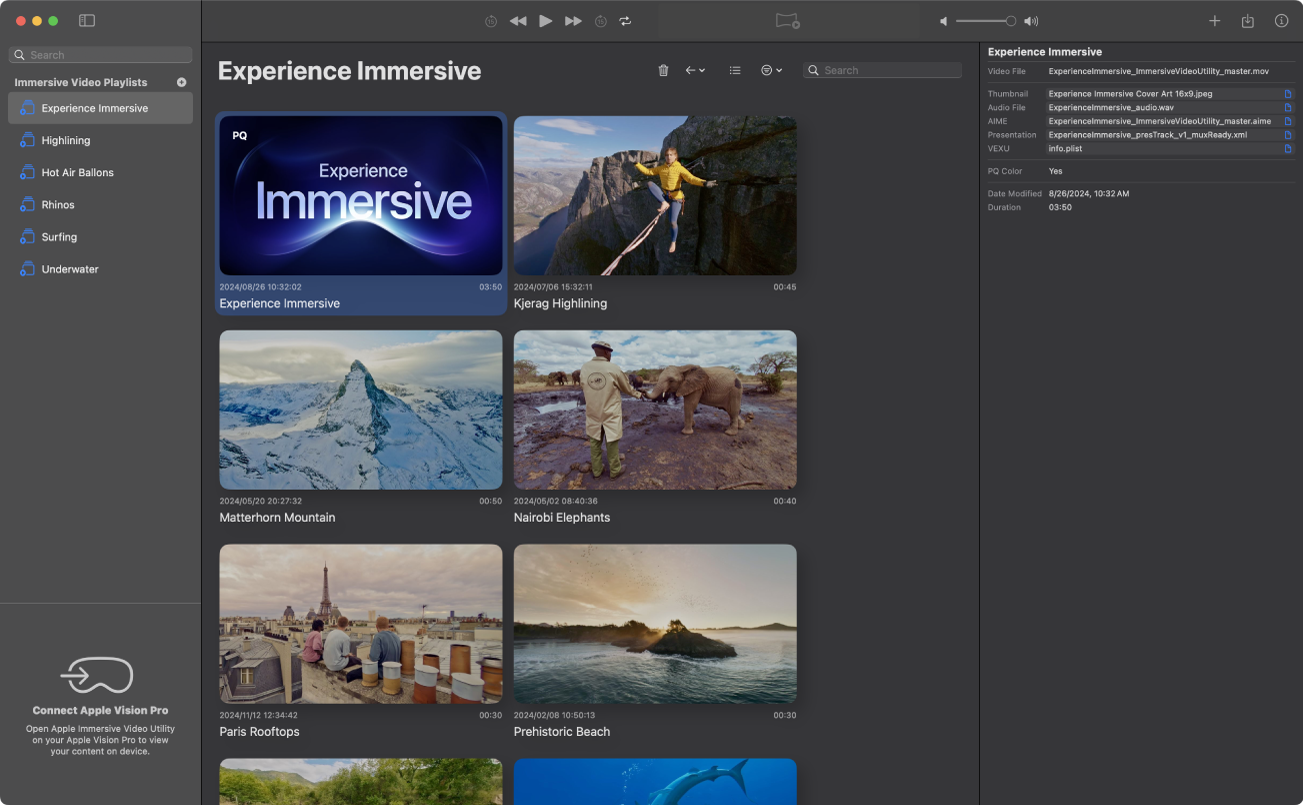Mute audio by clicking the speaker icon
This screenshot has width=1304, height=806.
coord(941,20)
